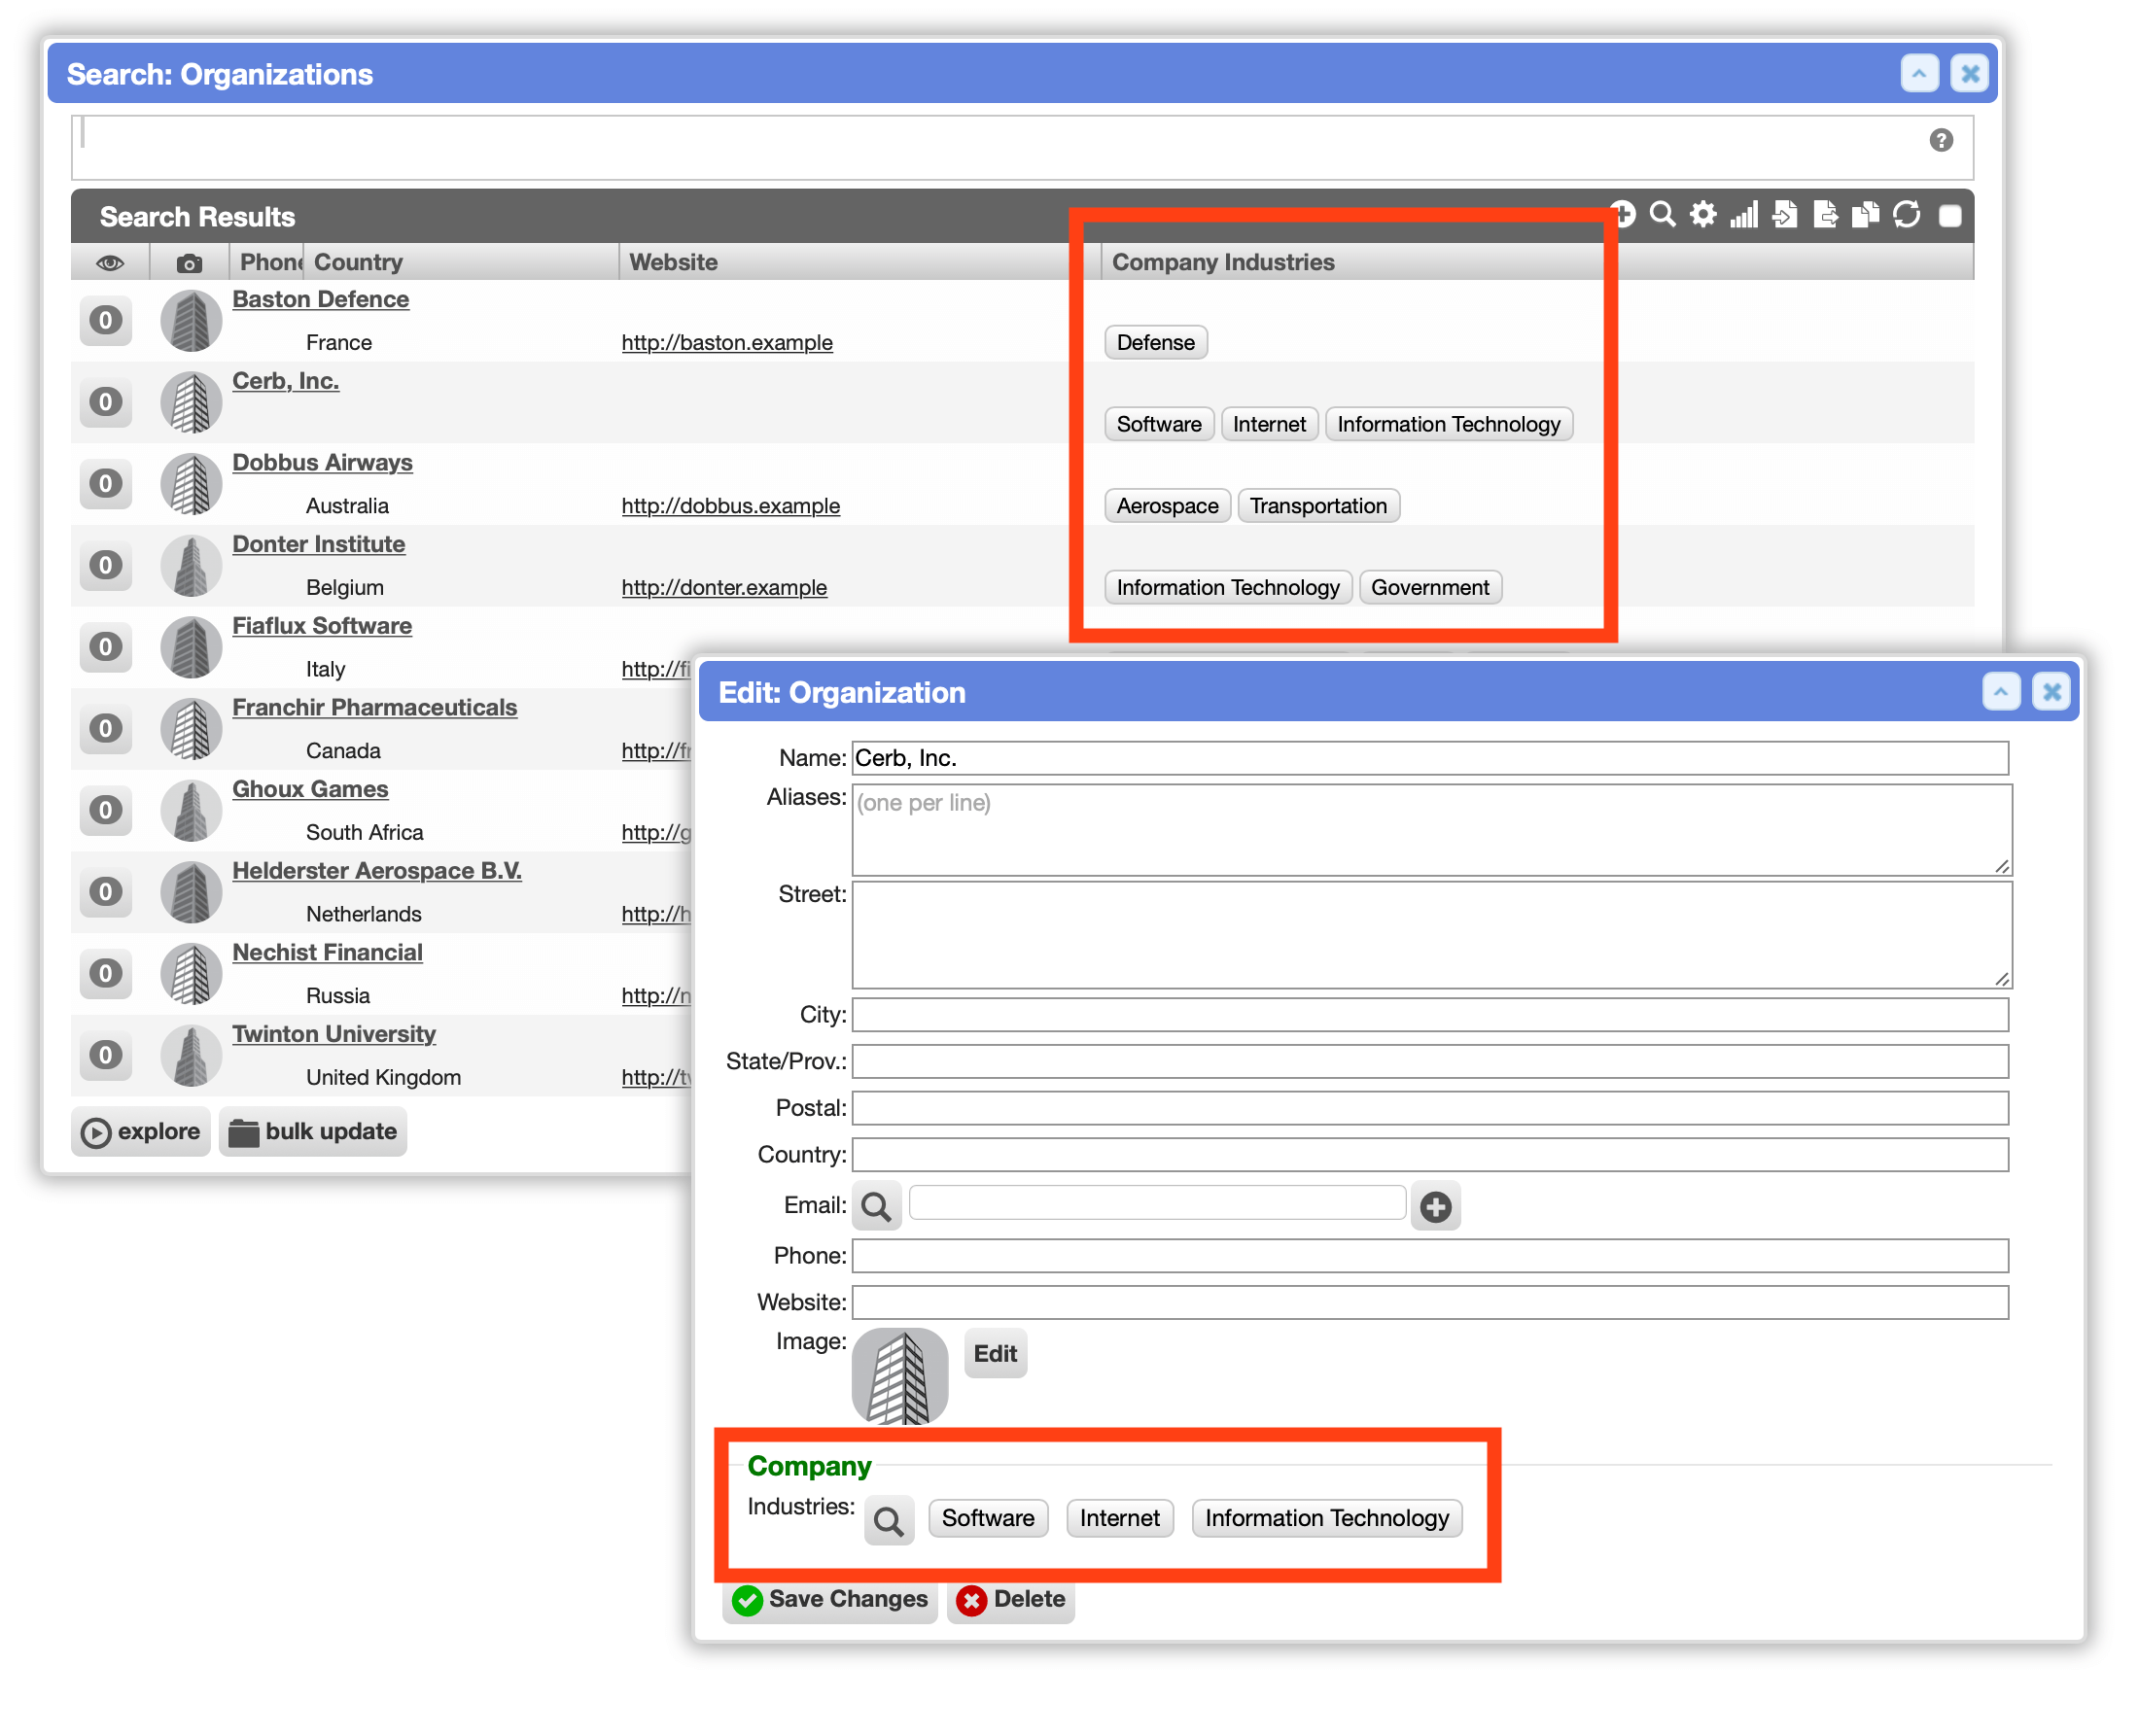Toggle watchers count for Twinton University
The width and height of the screenshot is (2139, 1736).
106,1056
